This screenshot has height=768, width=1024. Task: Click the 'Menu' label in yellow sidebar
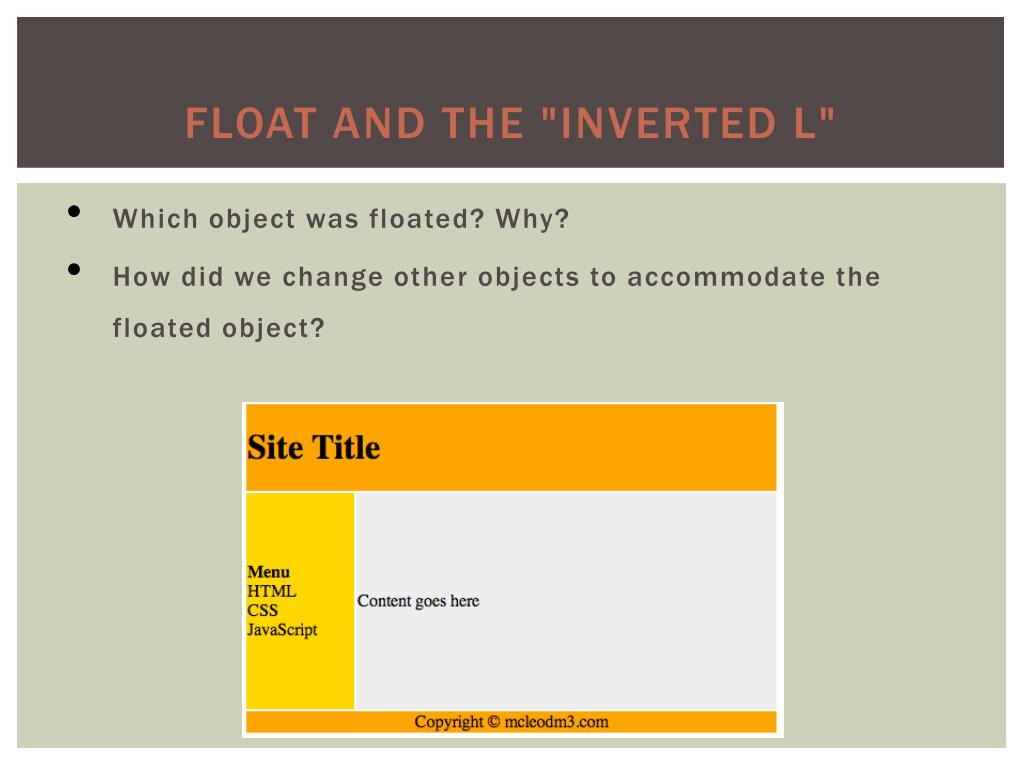268,572
